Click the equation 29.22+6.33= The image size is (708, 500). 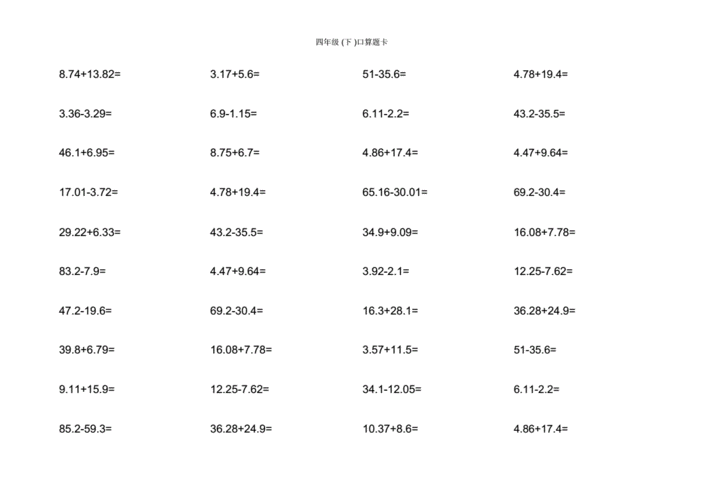pyautogui.click(x=90, y=232)
